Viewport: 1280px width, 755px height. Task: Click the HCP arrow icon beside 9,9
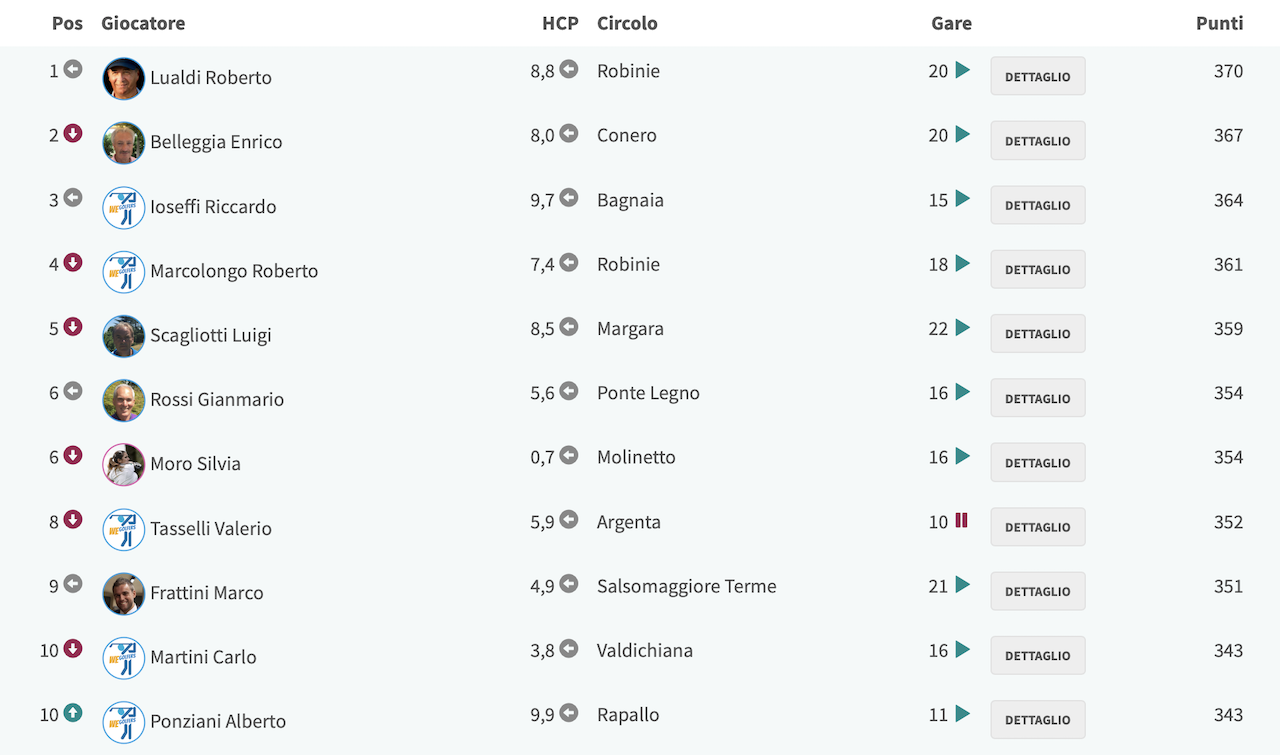tap(569, 713)
